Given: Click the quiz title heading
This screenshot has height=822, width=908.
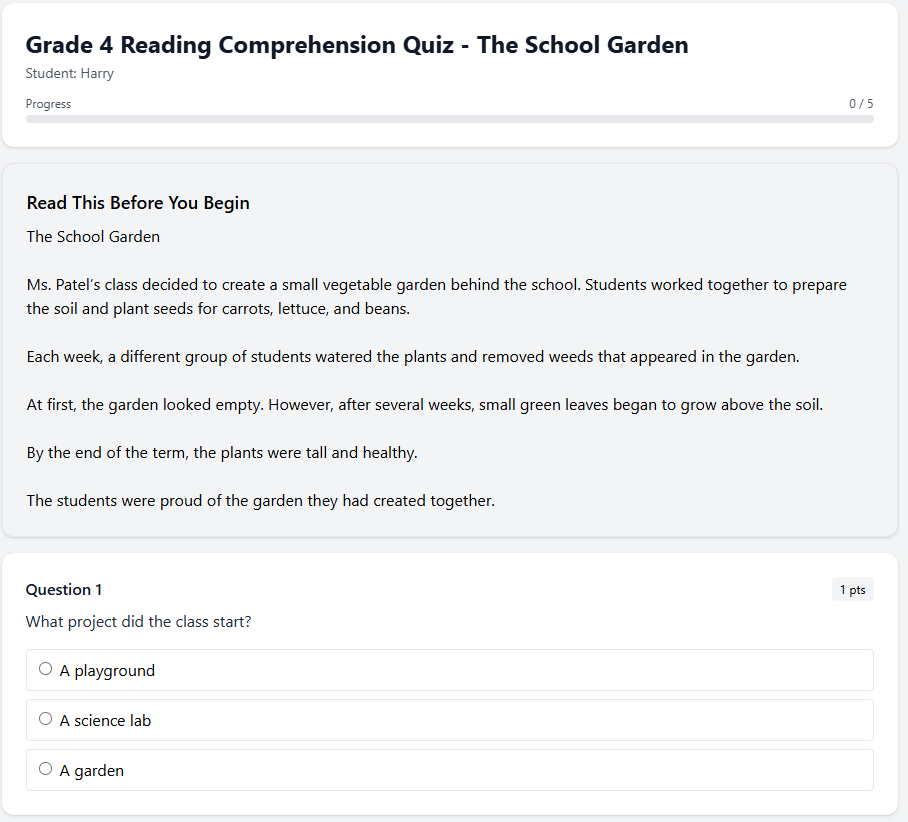Looking at the screenshot, I should coord(357,45).
